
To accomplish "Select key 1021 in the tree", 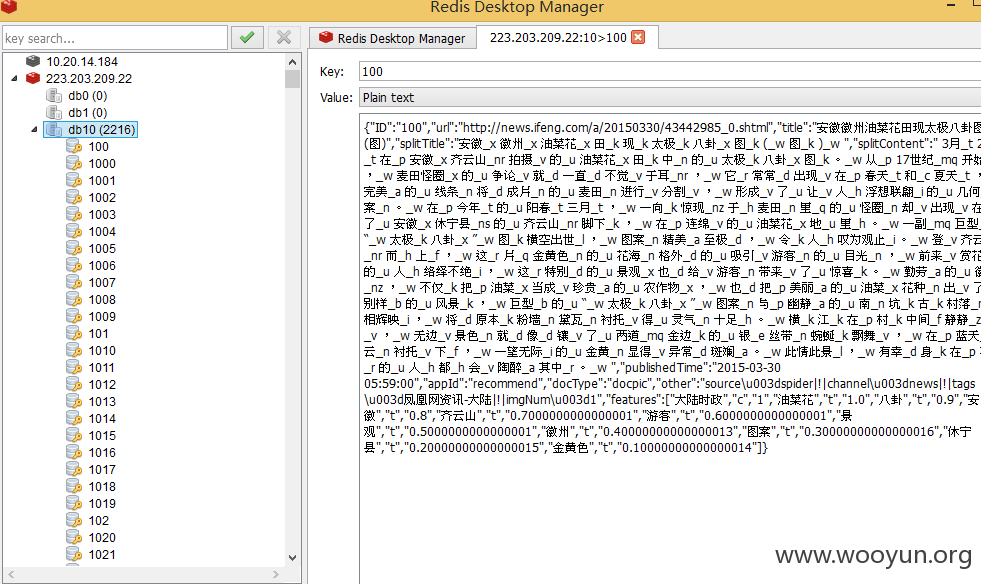I will click(102, 555).
